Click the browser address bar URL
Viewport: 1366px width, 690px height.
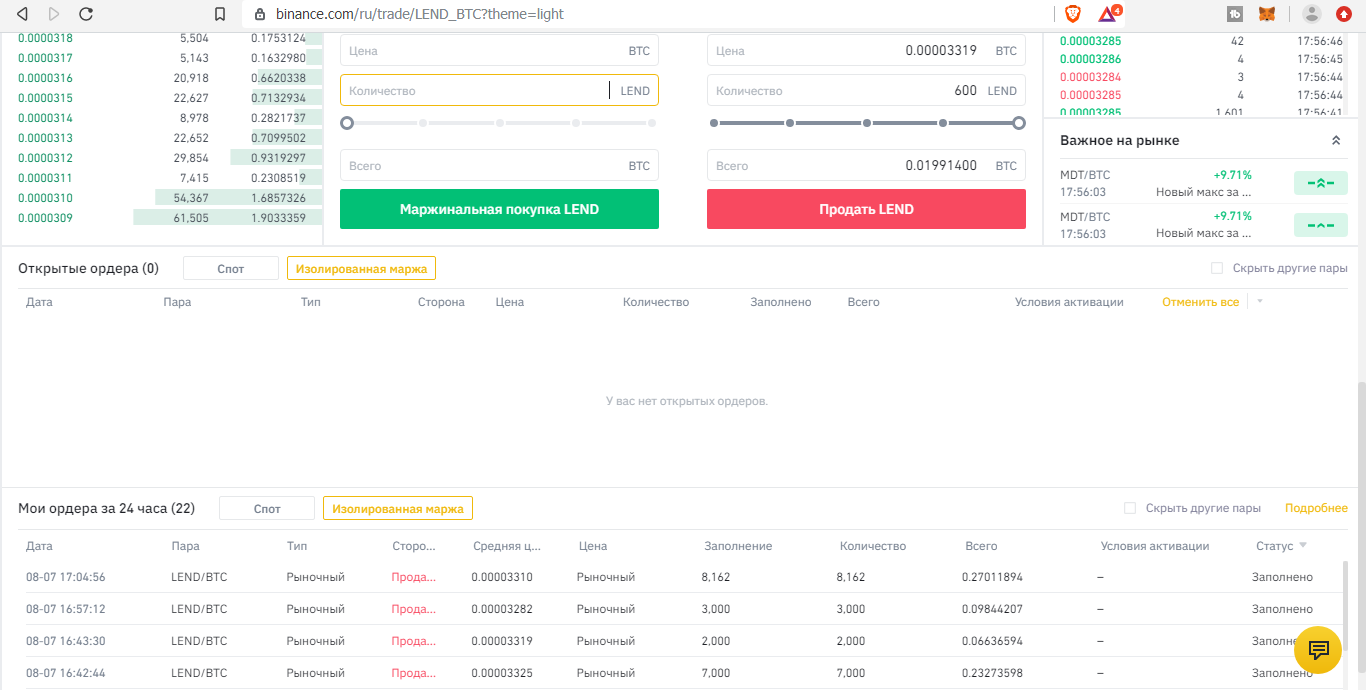point(420,14)
